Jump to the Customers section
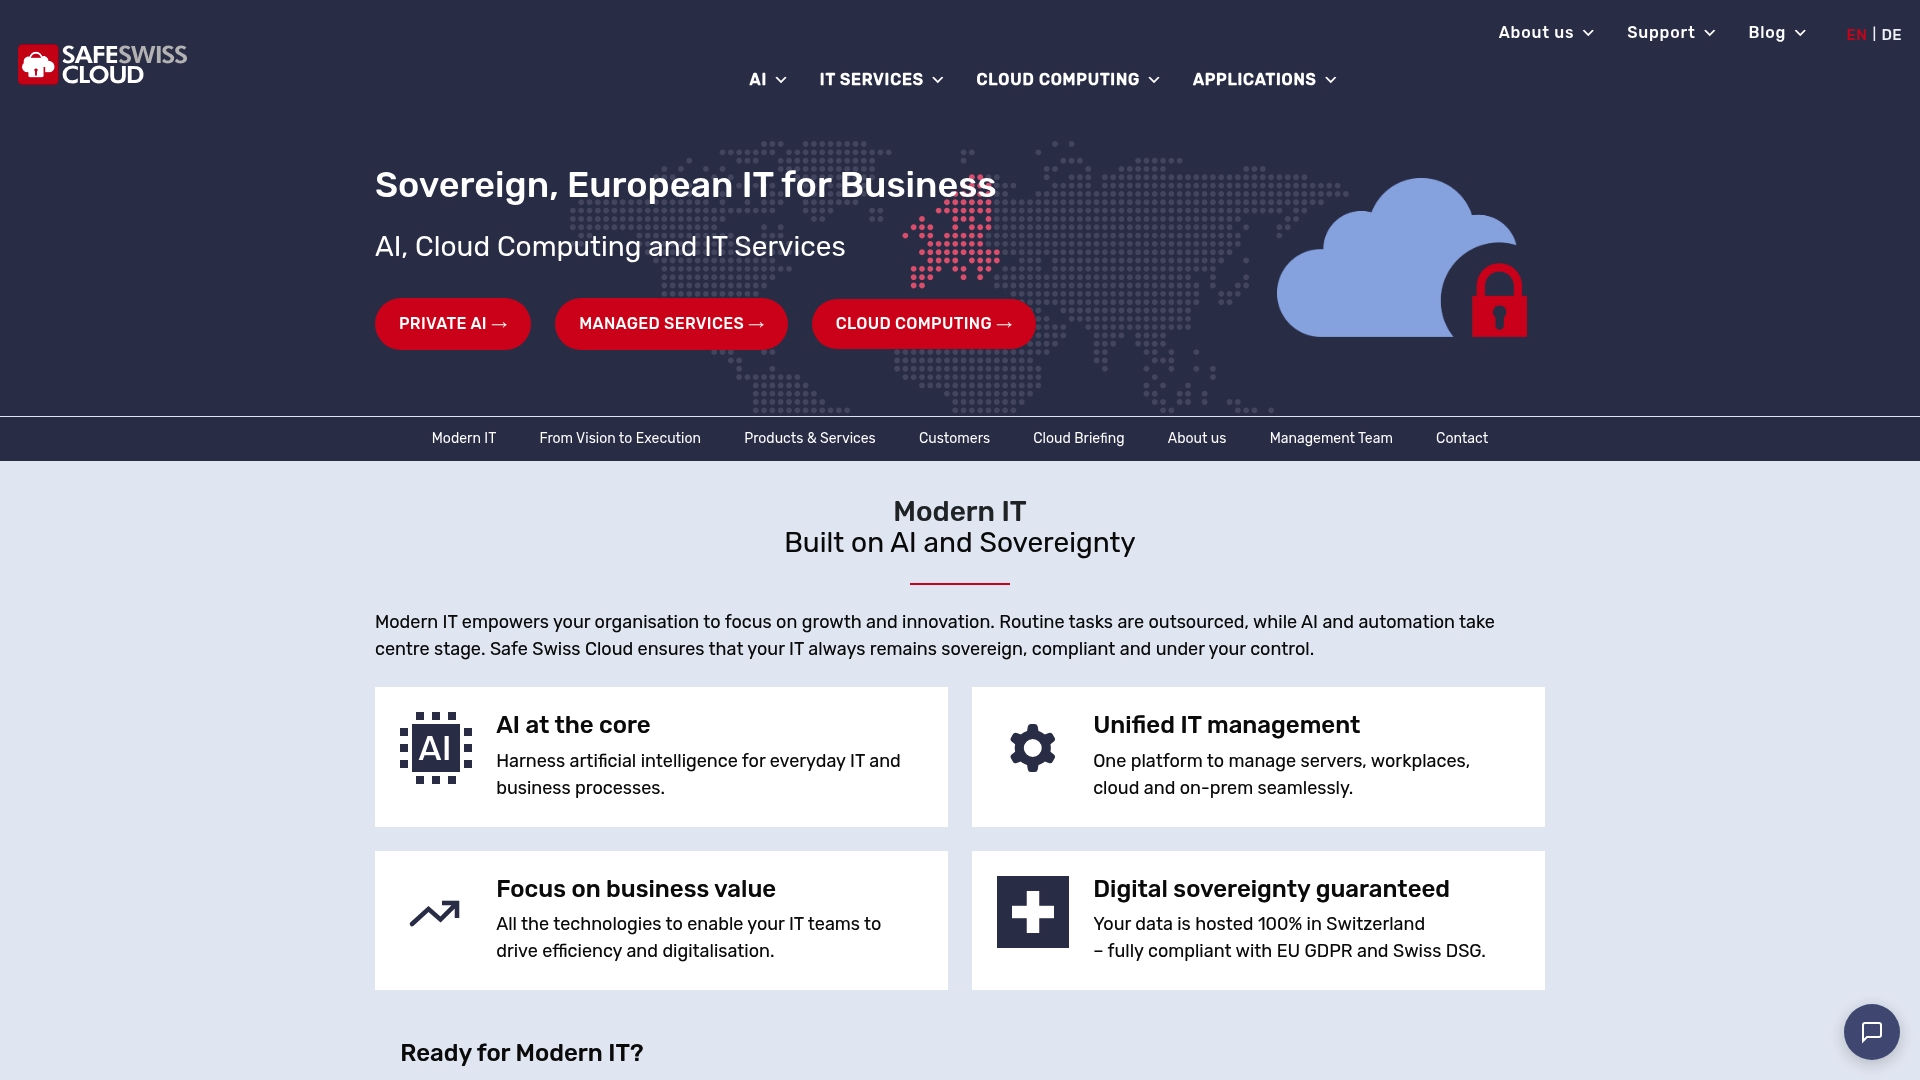 pyautogui.click(x=954, y=438)
